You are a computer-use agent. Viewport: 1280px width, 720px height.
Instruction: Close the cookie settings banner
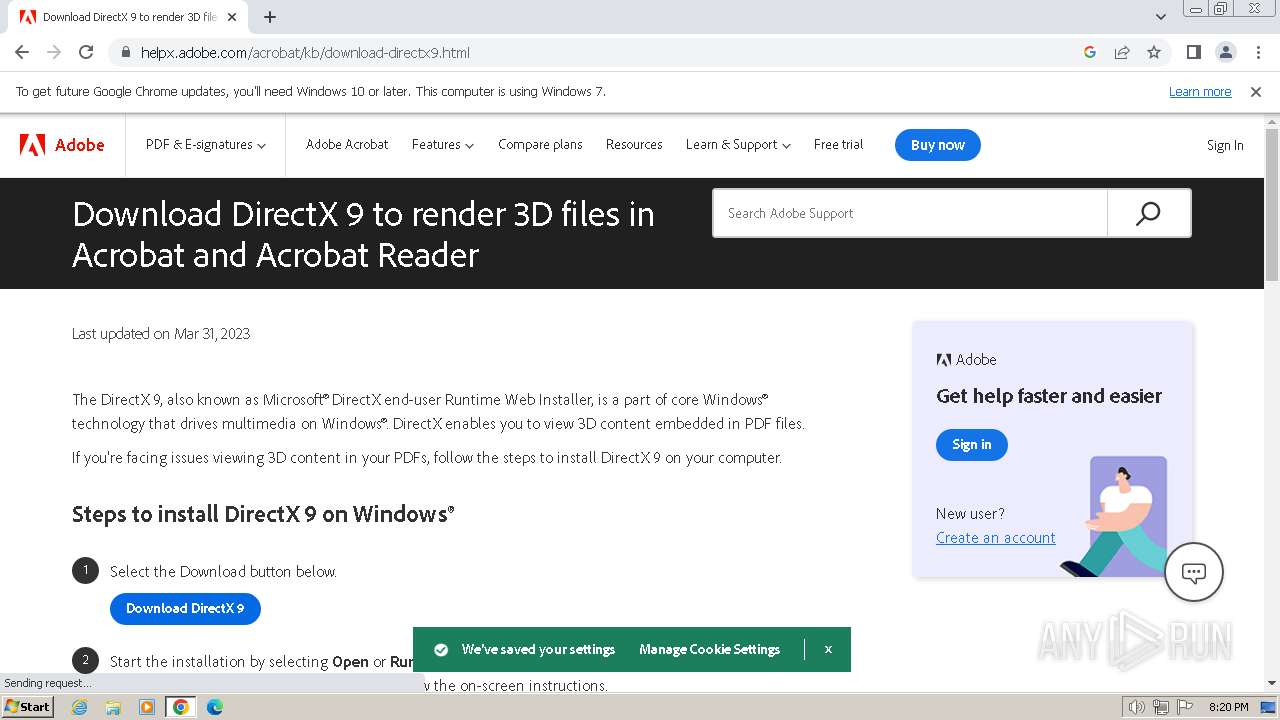[828, 650]
